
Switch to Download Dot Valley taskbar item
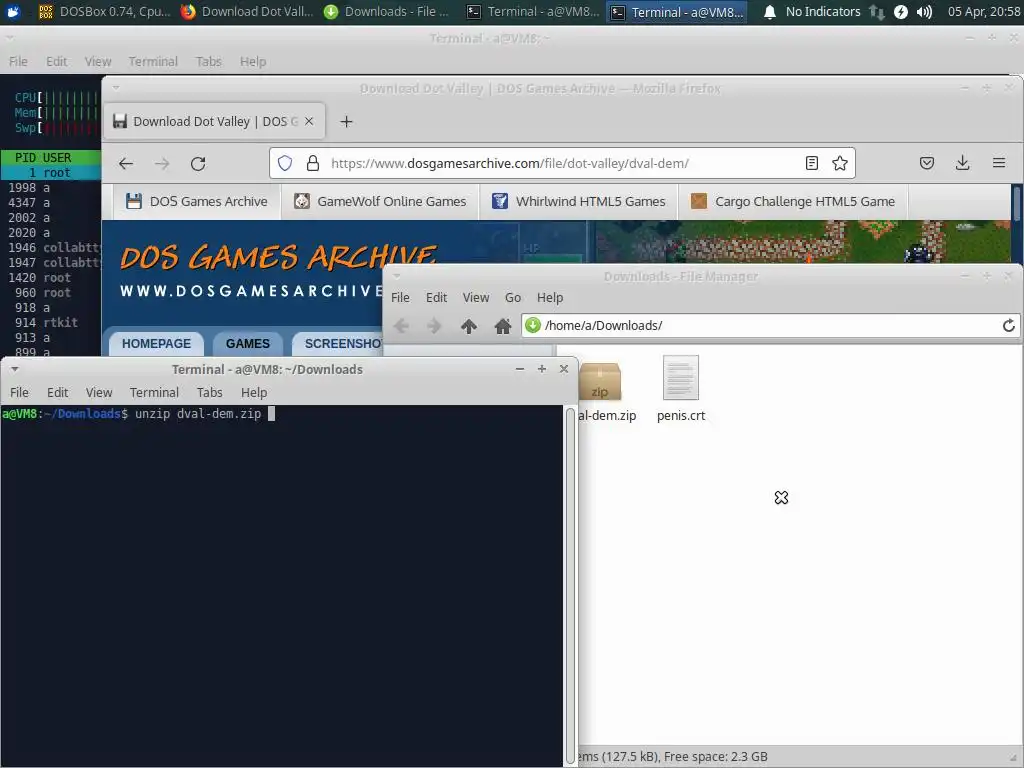coord(248,12)
